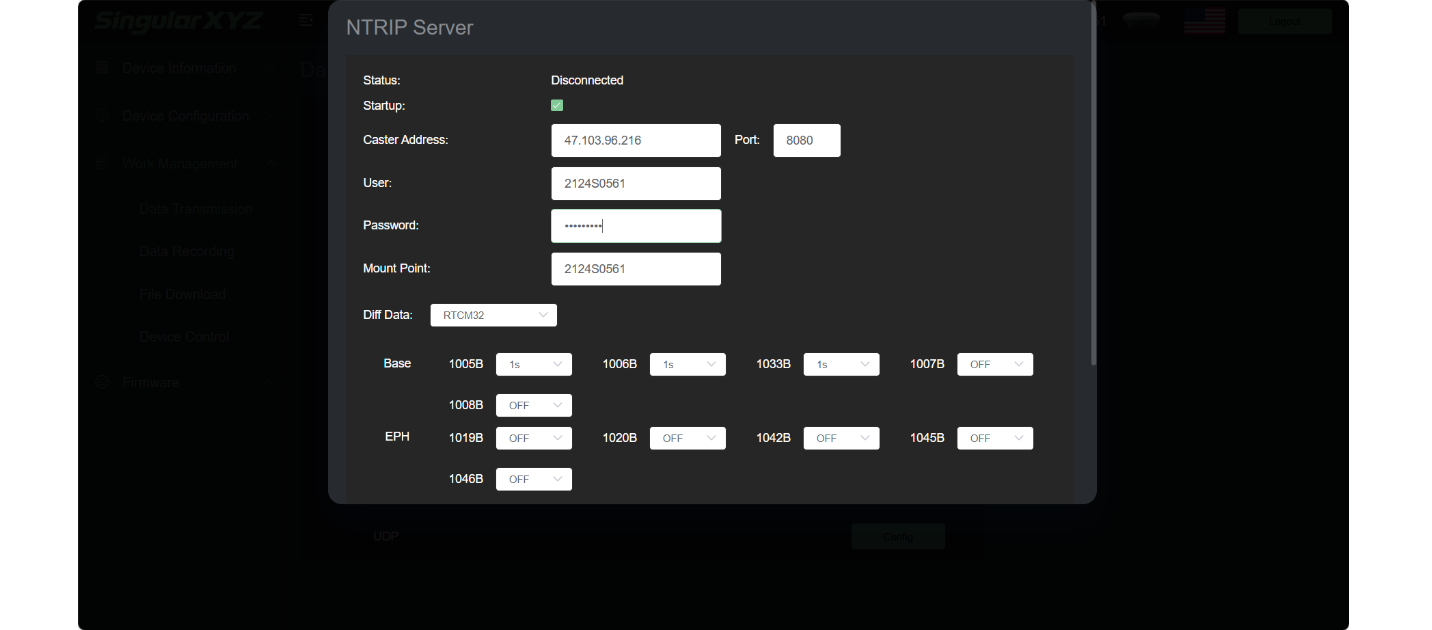Click the Device Information sidebar icon
The image size is (1432, 630).
(102, 68)
